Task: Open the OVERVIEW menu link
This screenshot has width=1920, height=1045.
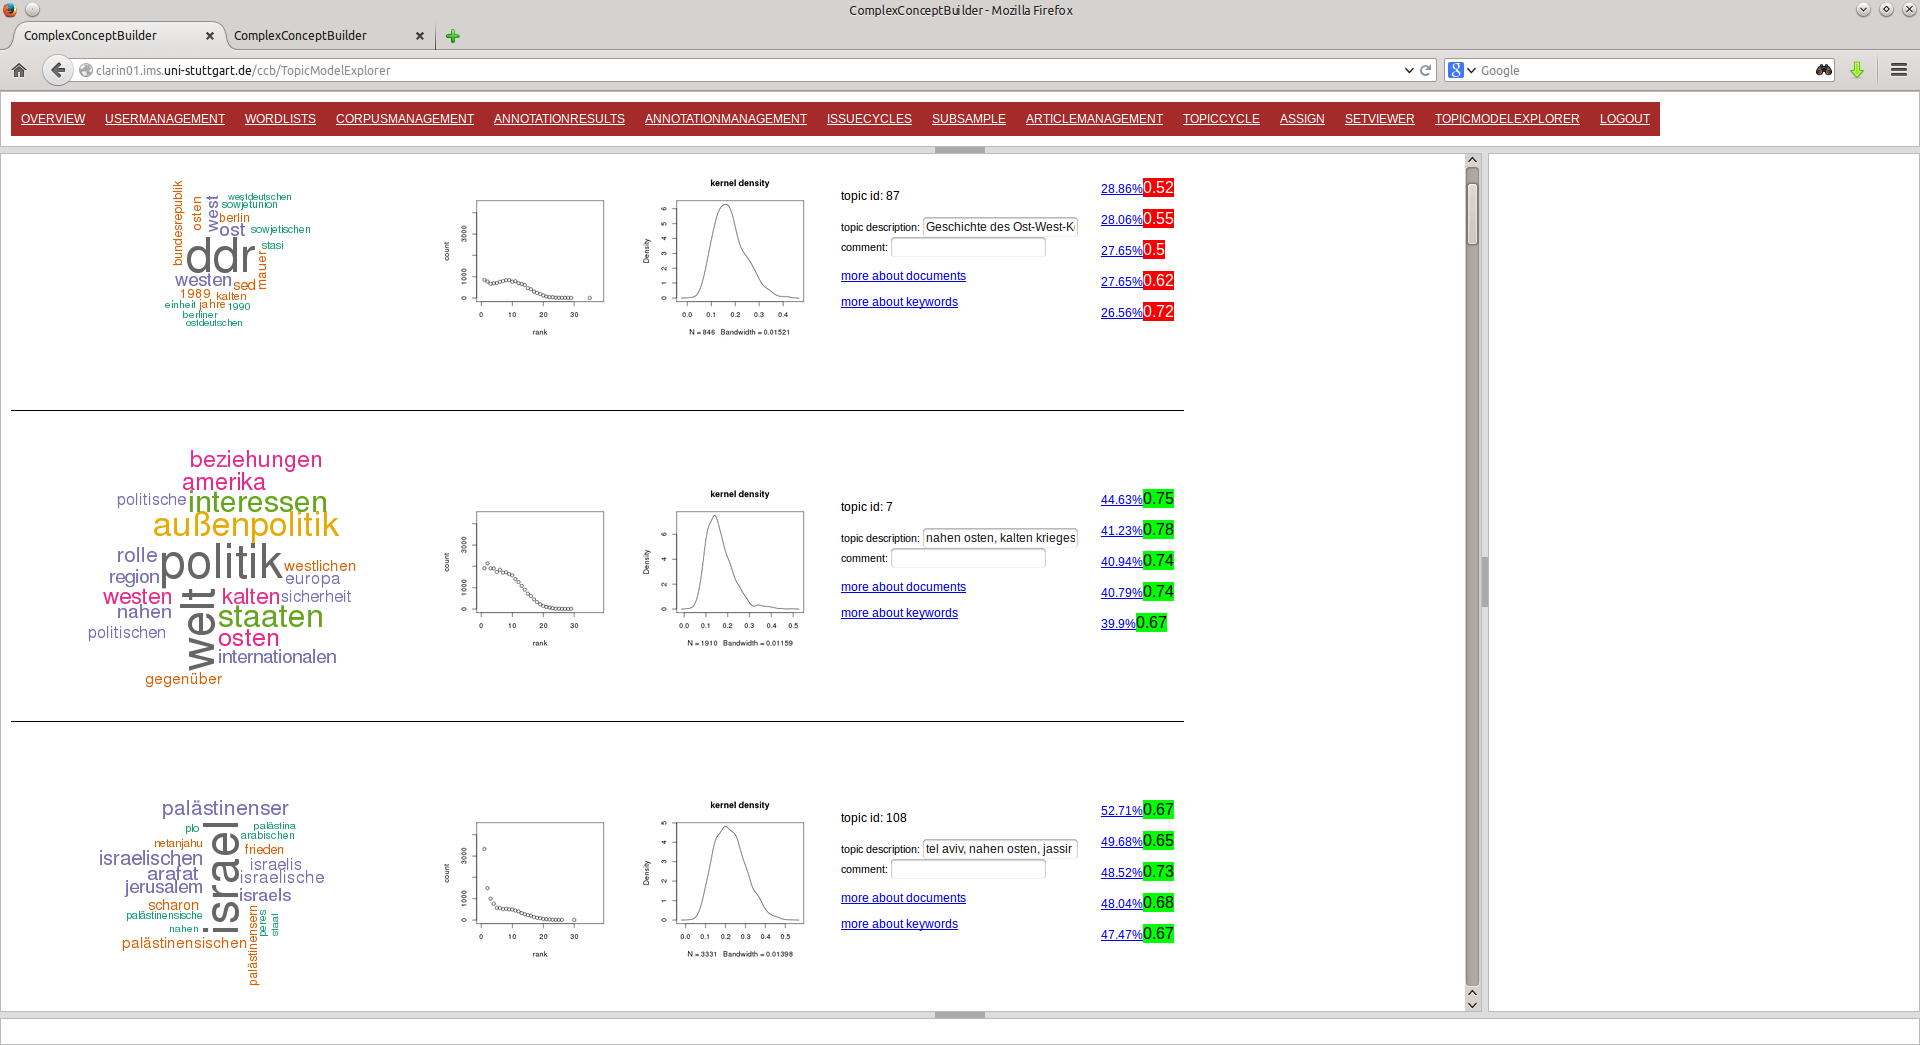Action: (53, 119)
